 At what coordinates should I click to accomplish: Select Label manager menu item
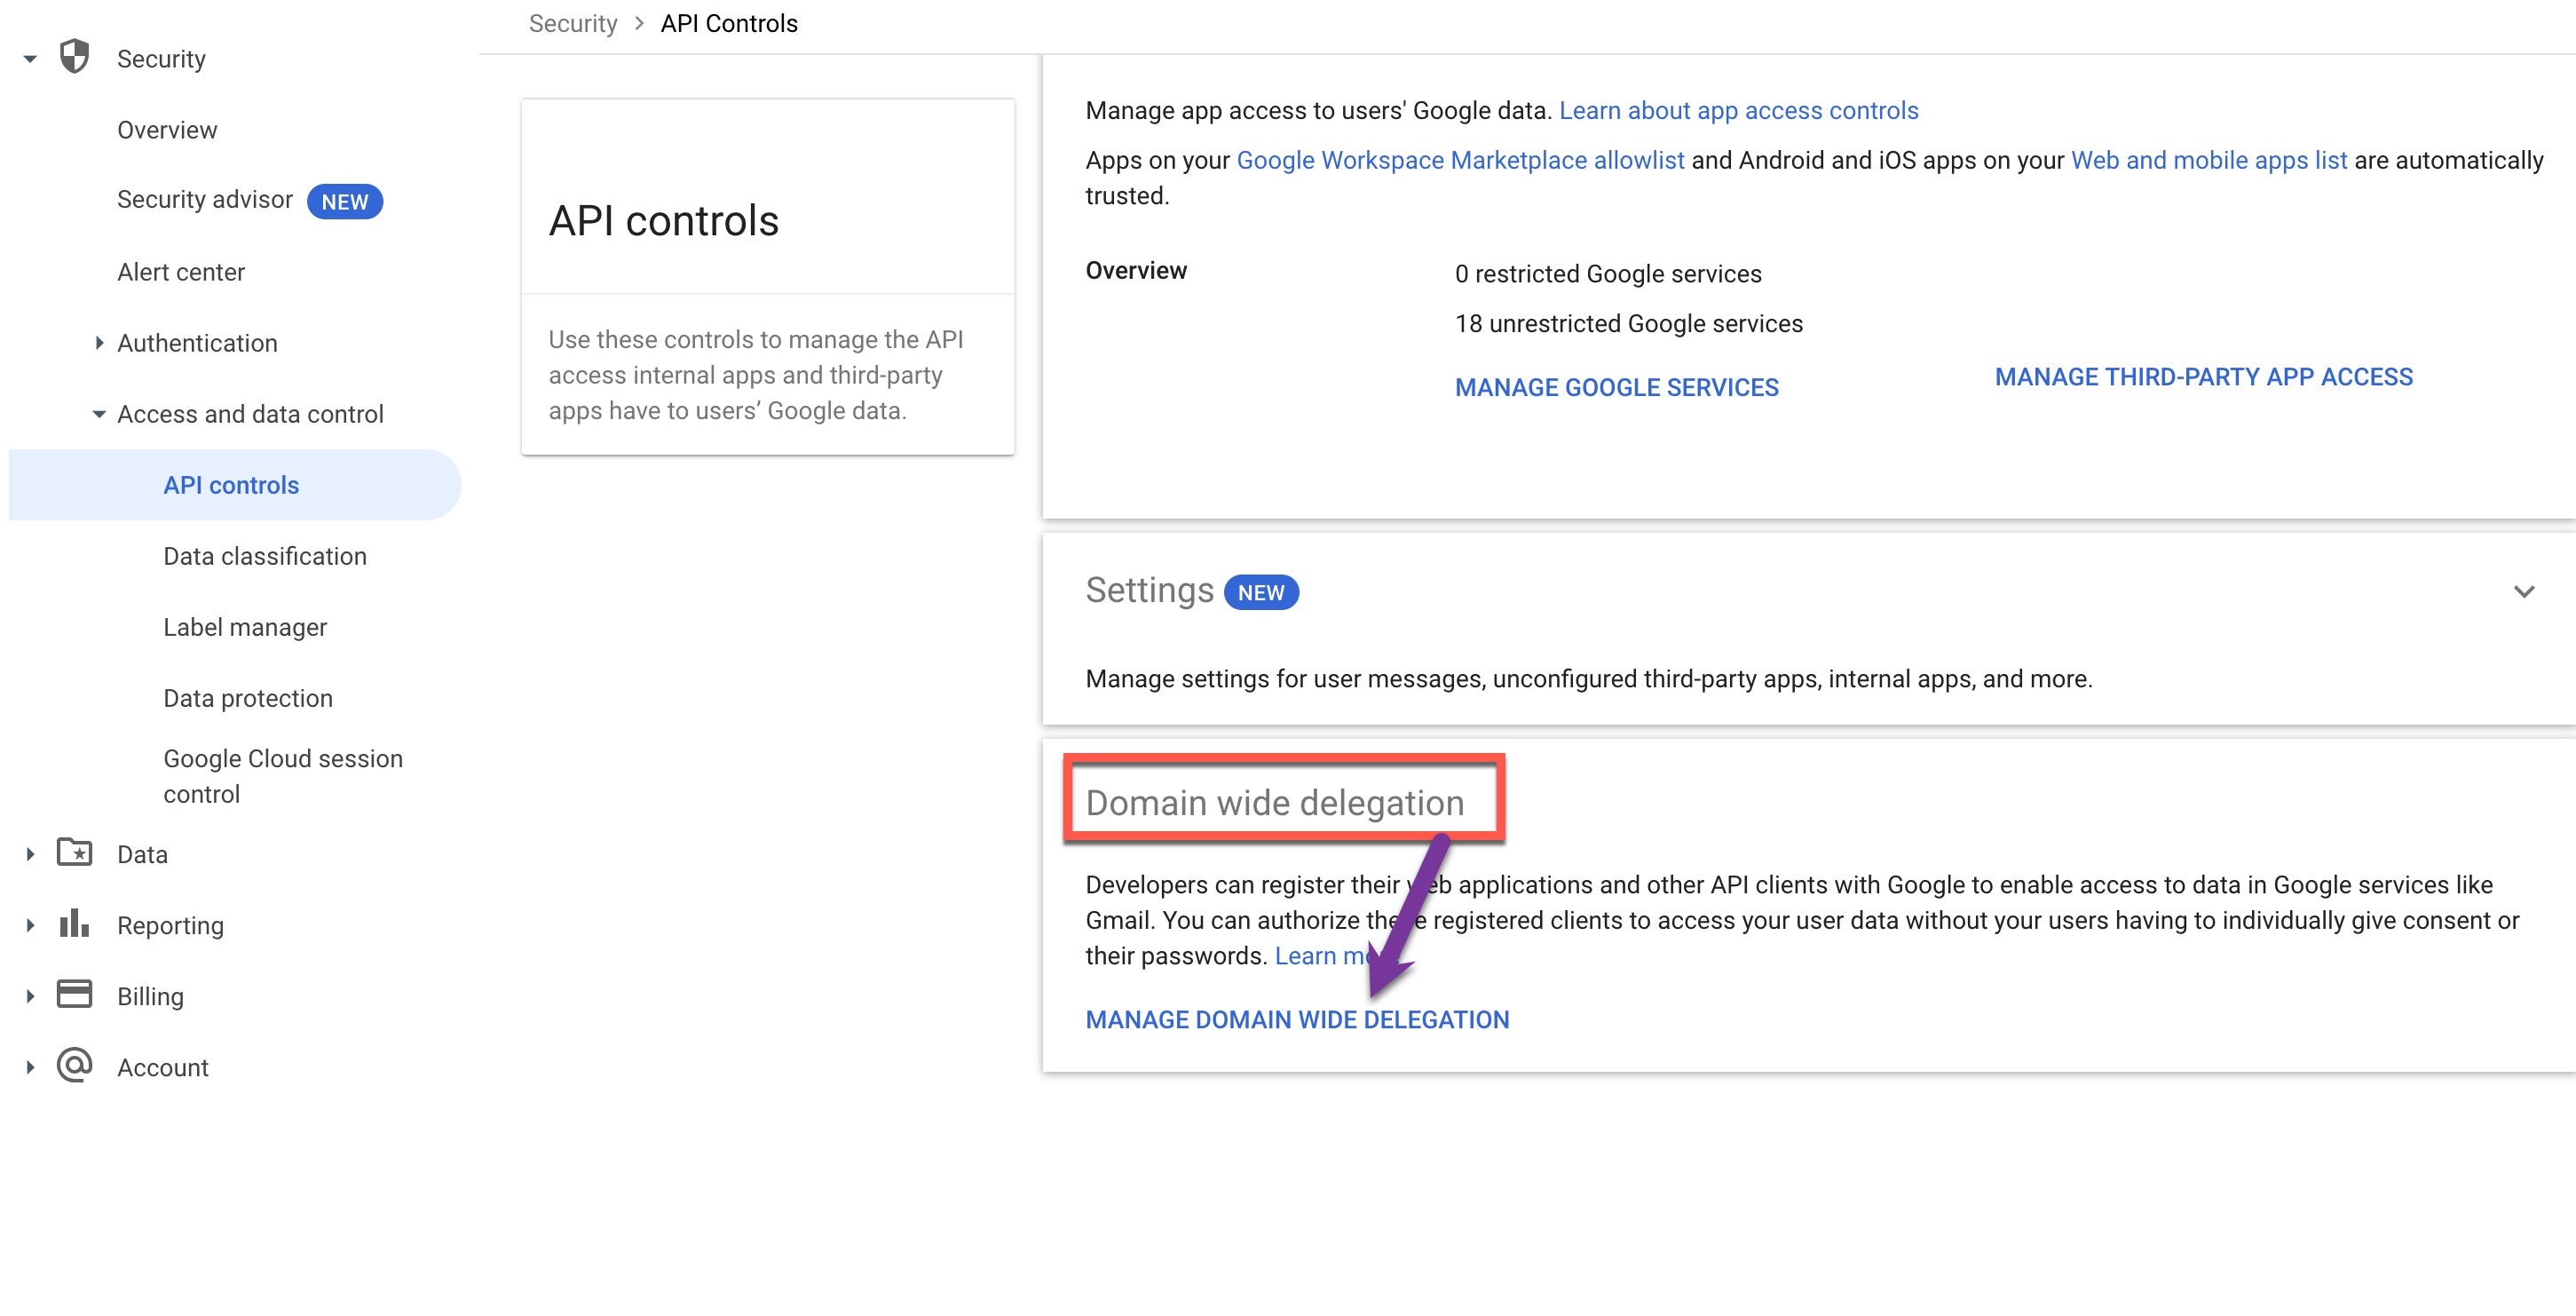coord(245,627)
